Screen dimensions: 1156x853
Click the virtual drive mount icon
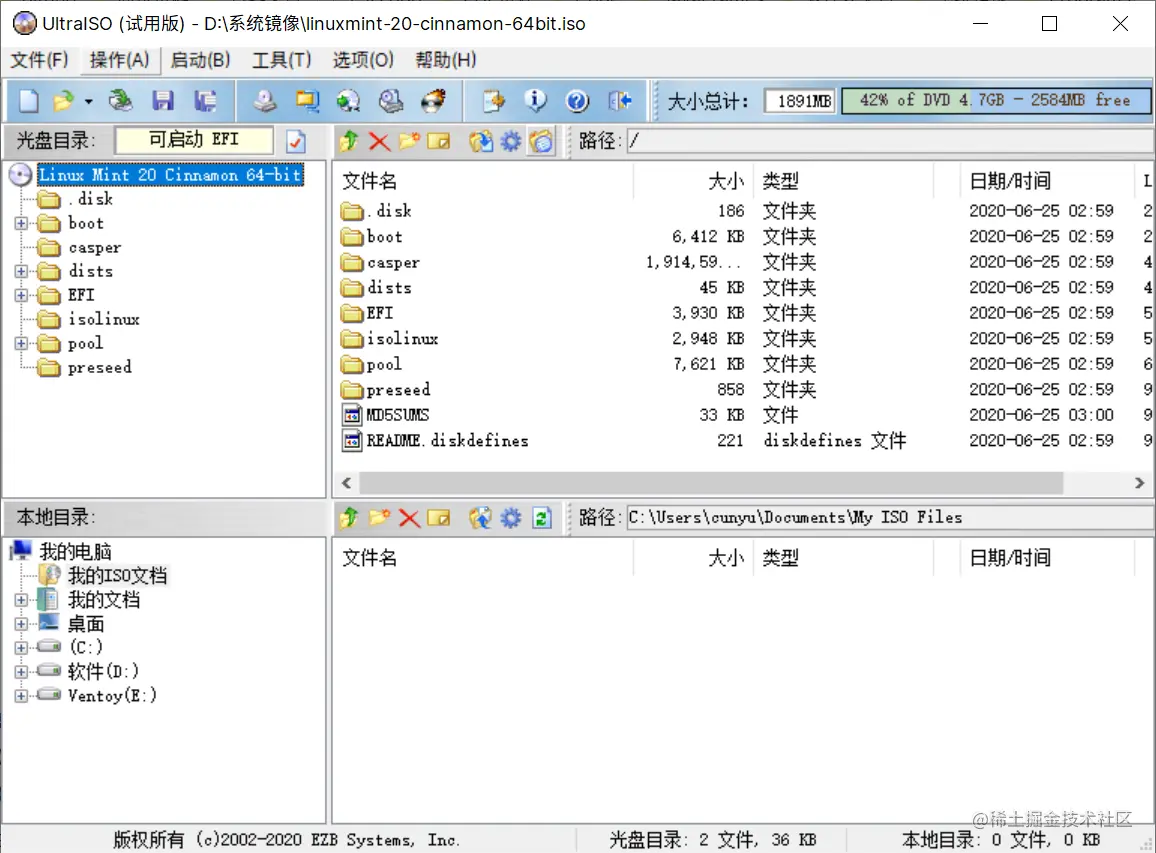tap(391, 100)
